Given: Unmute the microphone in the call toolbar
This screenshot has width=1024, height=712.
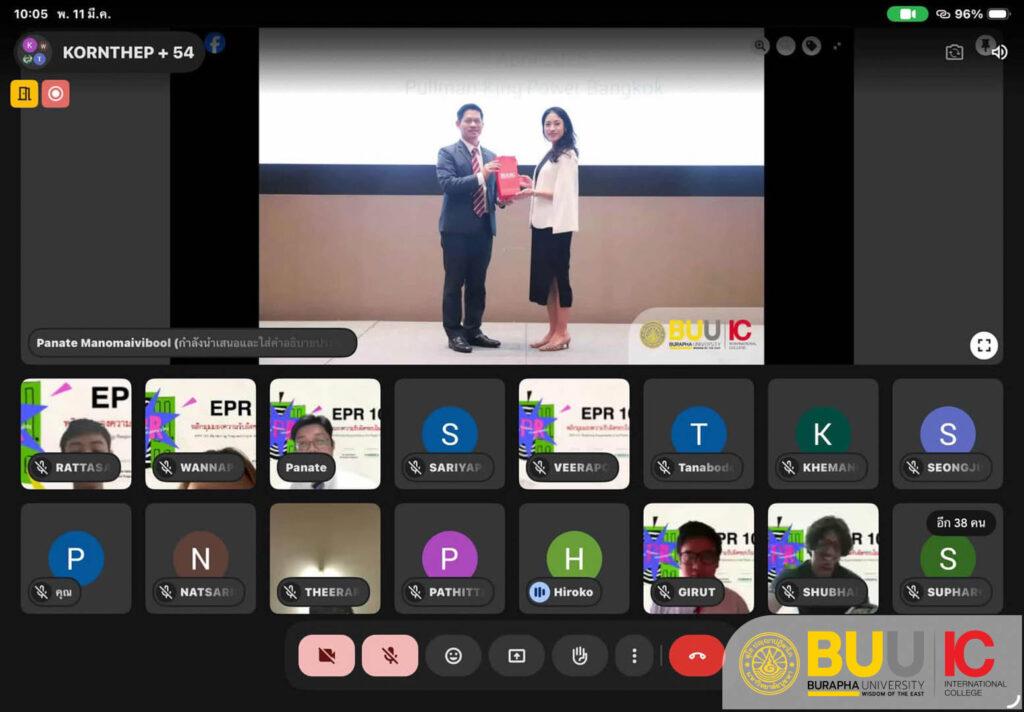Looking at the screenshot, I should (x=390, y=656).
